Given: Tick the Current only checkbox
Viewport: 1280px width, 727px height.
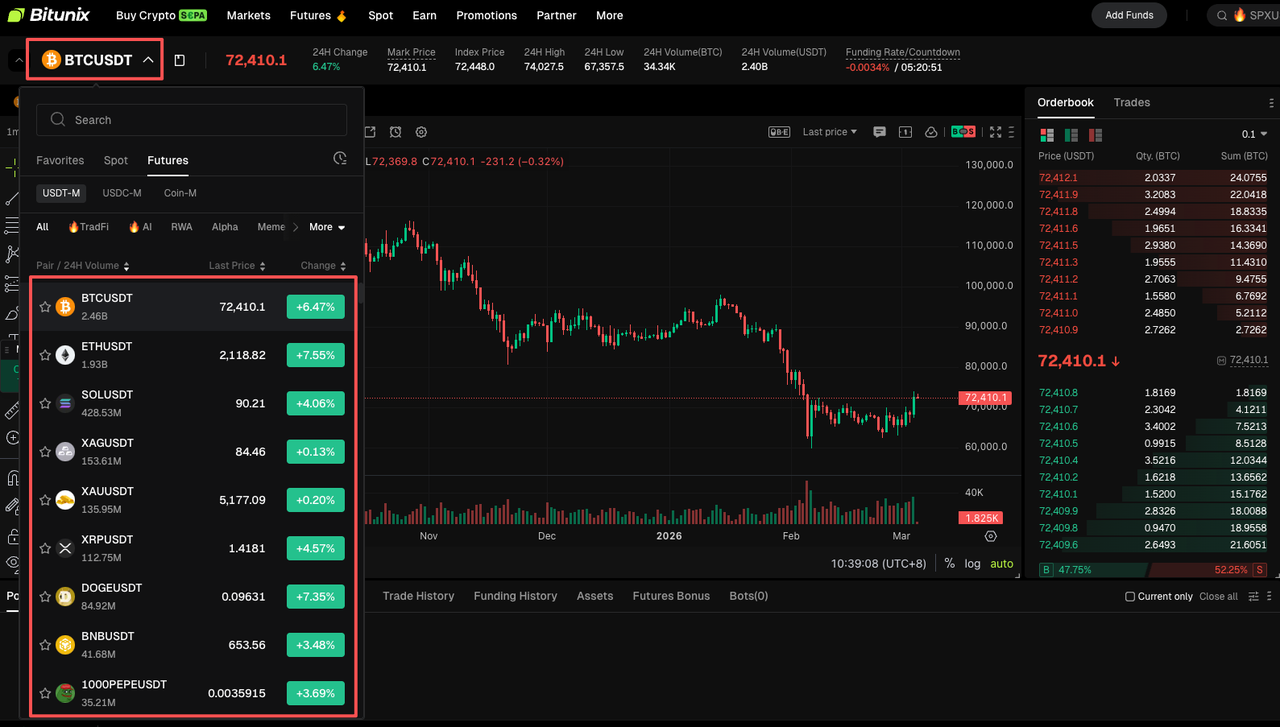Looking at the screenshot, I should point(1130,597).
